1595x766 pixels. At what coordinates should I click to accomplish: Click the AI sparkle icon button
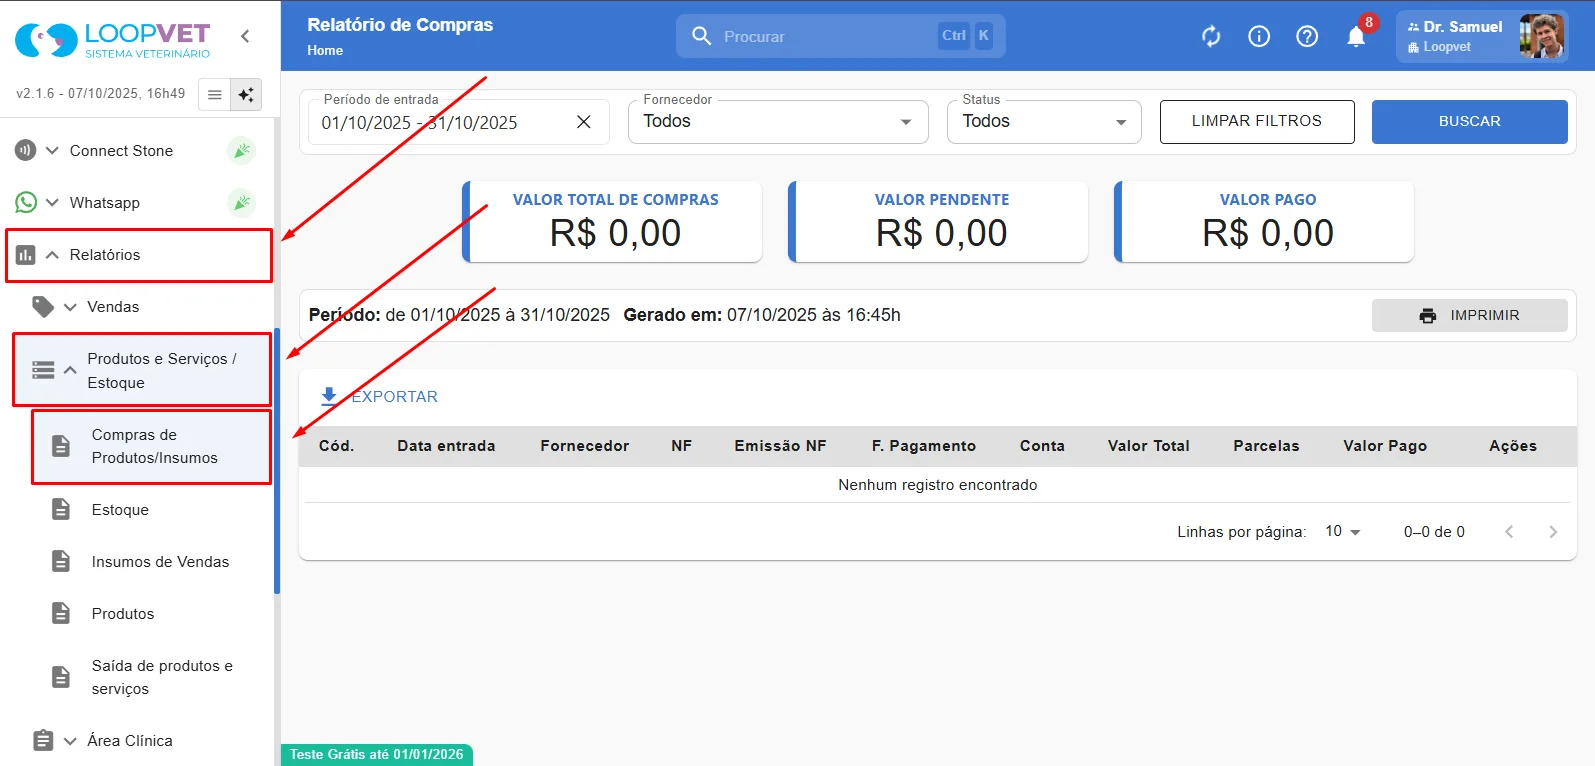click(245, 94)
